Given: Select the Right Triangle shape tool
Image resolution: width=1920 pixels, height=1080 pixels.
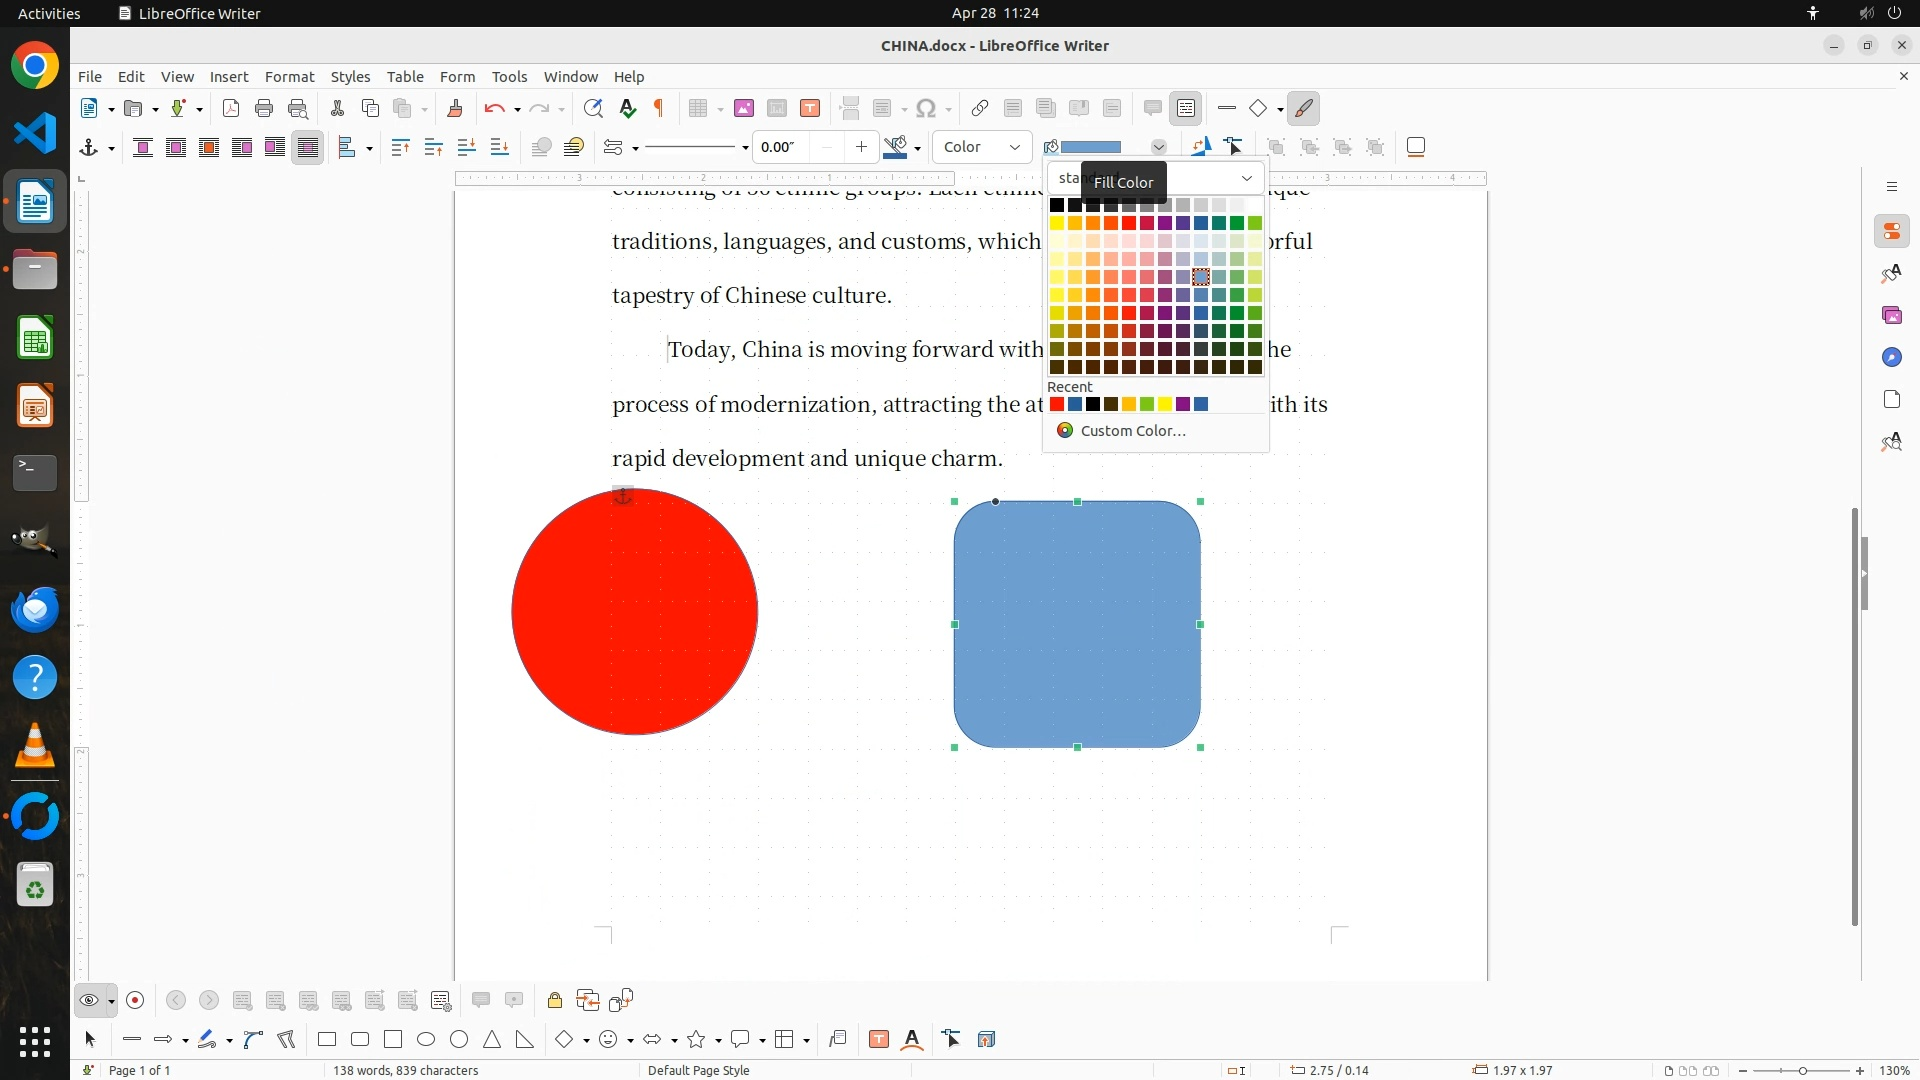Looking at the screenshot, I should click(525, 1040).
